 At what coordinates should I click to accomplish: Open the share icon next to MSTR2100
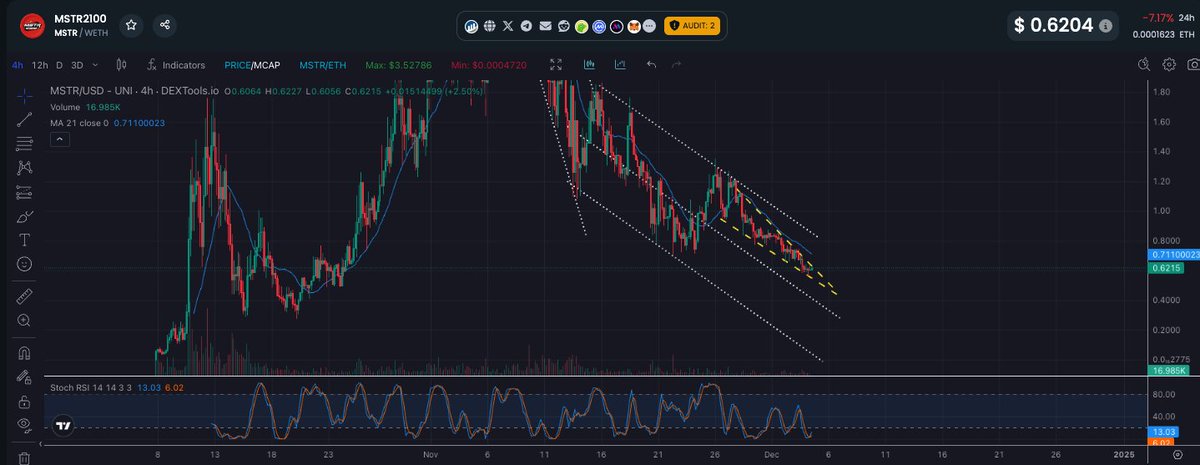(x=164, y=26)
